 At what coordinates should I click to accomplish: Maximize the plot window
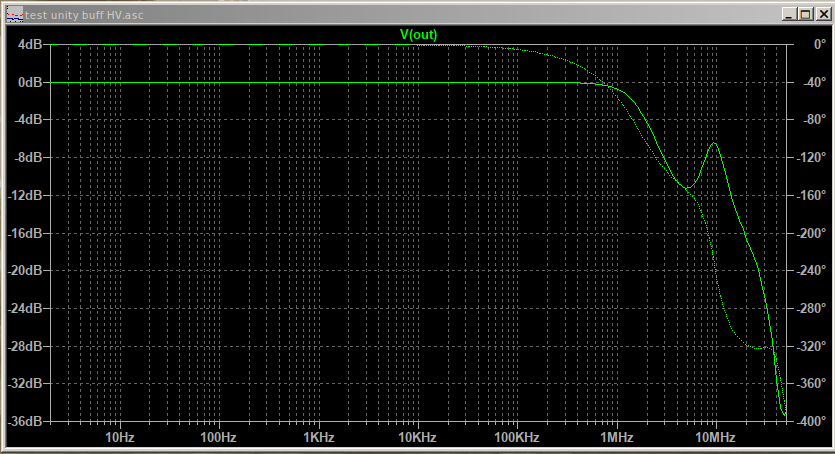(806, 14)
